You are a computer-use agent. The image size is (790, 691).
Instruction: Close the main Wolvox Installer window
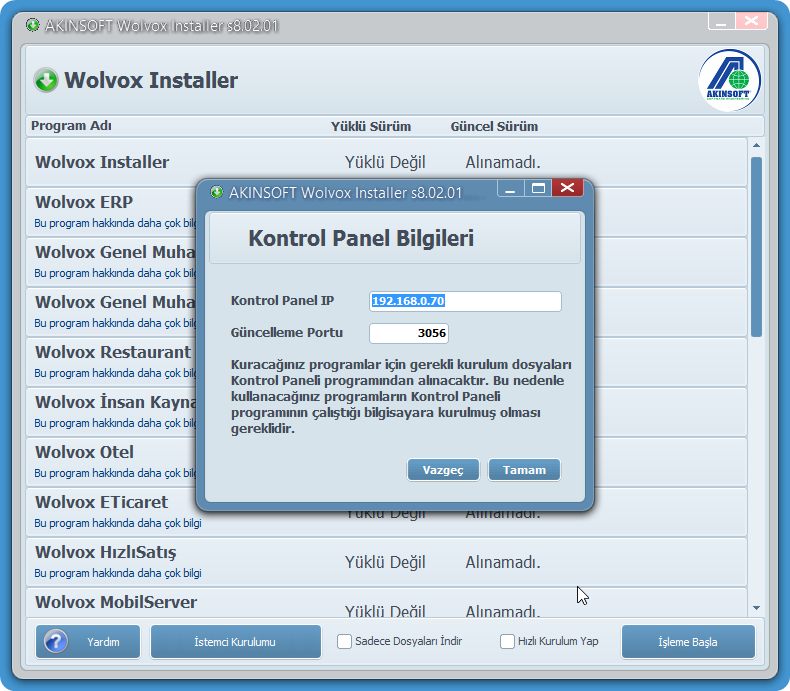[x=751, y=21]
